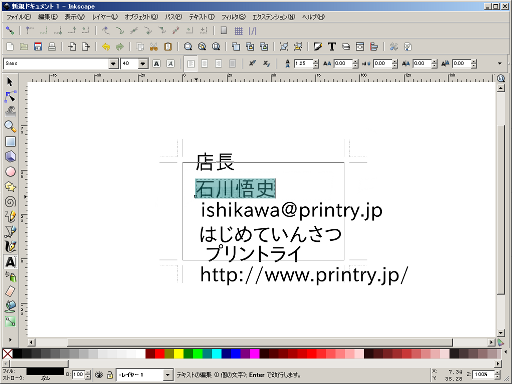Select the Rectangle tool
Screen dimensions: 512x384
pyautogui.click(x=10, y=142)
